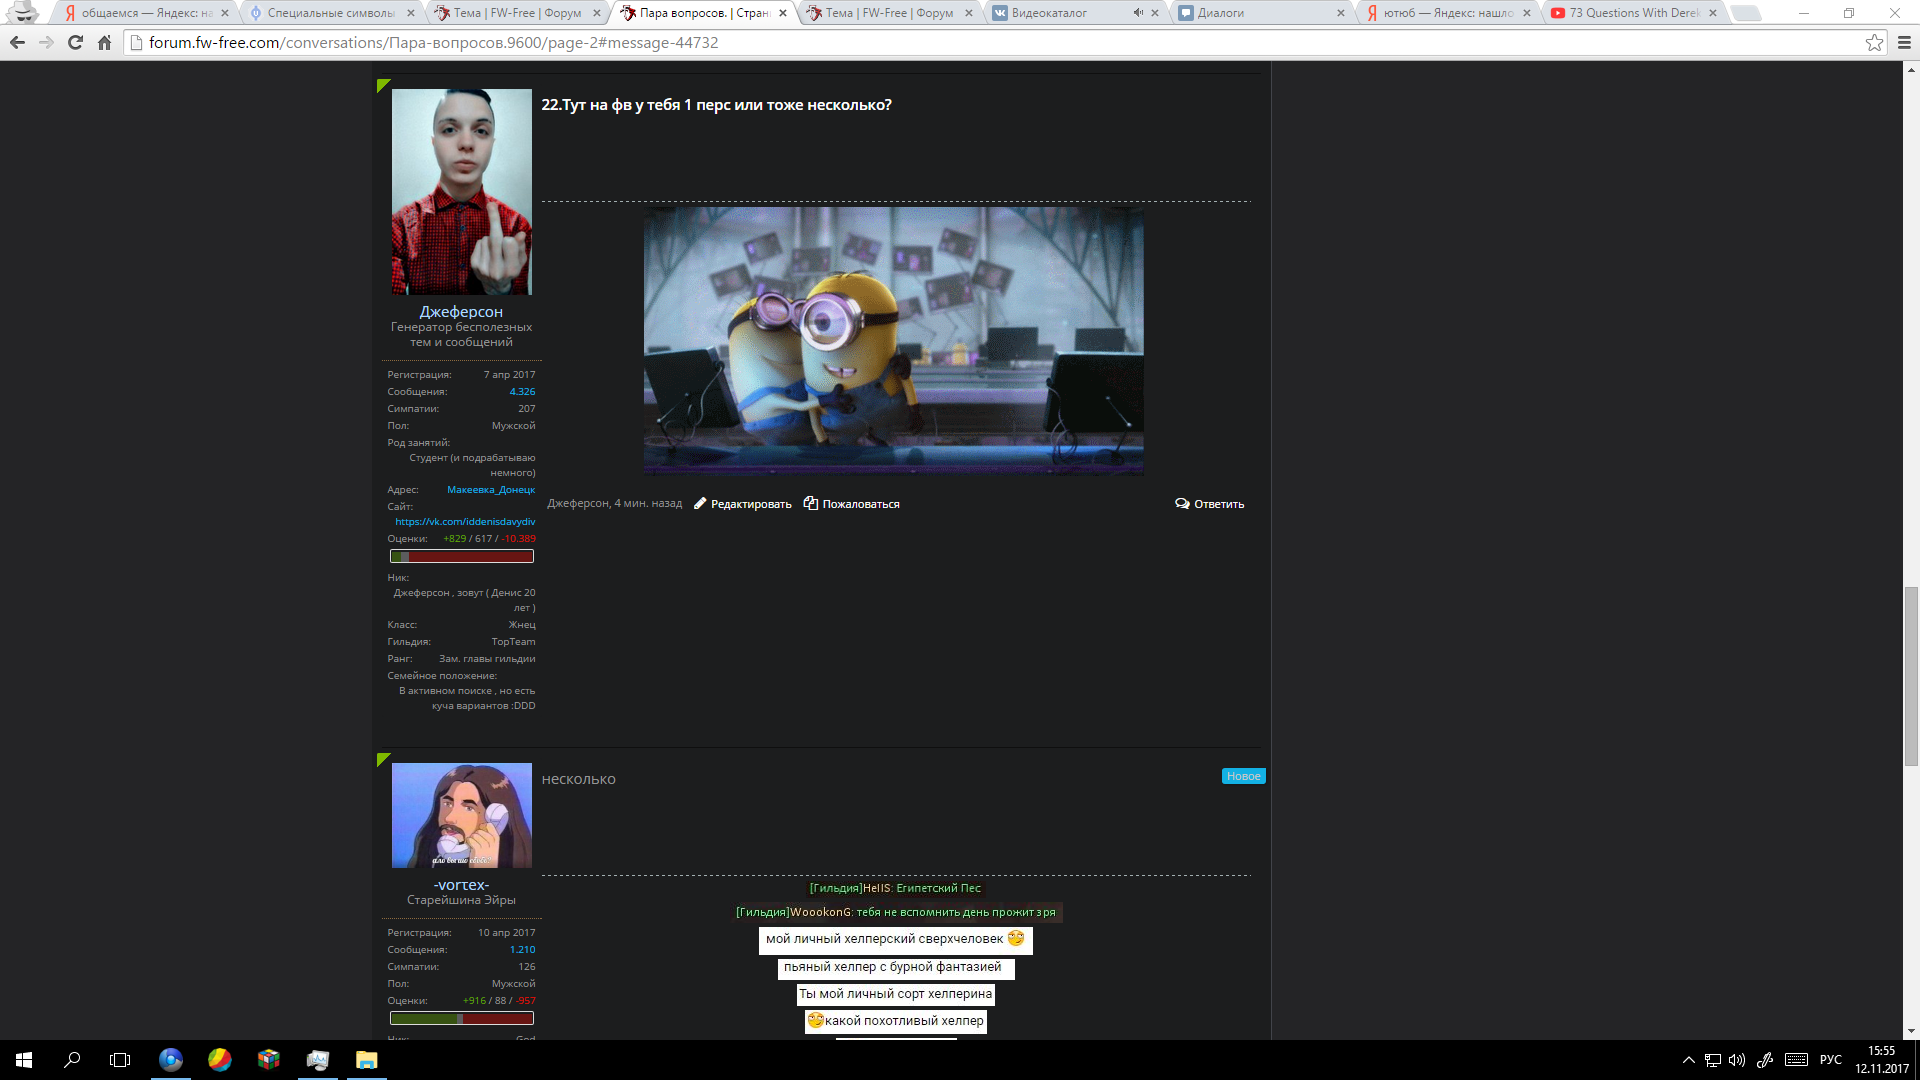Click the 'Новое' badge on vortex's message

click(x=1243, y=776)
